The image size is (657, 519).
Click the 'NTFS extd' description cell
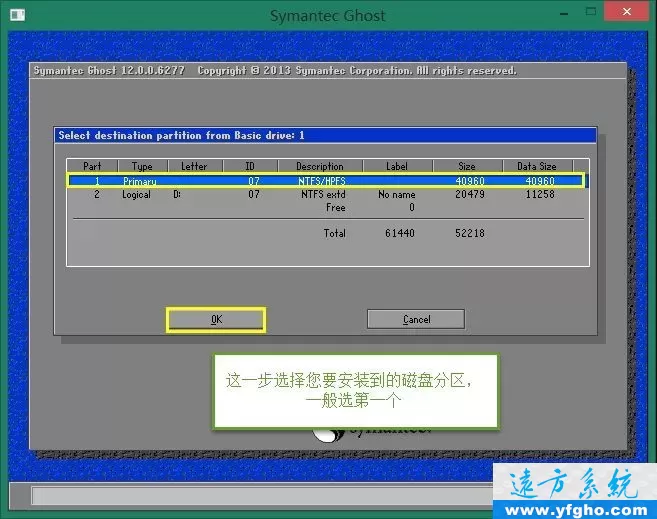[323, 194]
